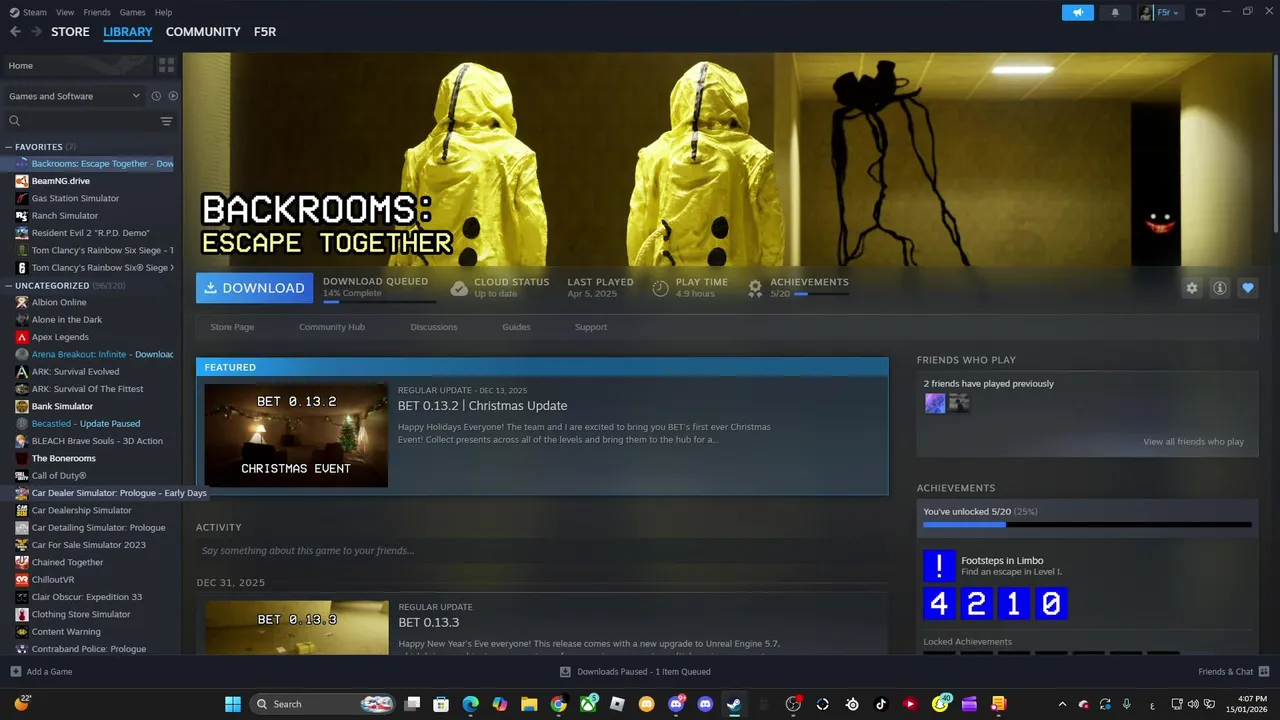Click the activity comment input field
1280x720 pixels.
click(542, 551)
